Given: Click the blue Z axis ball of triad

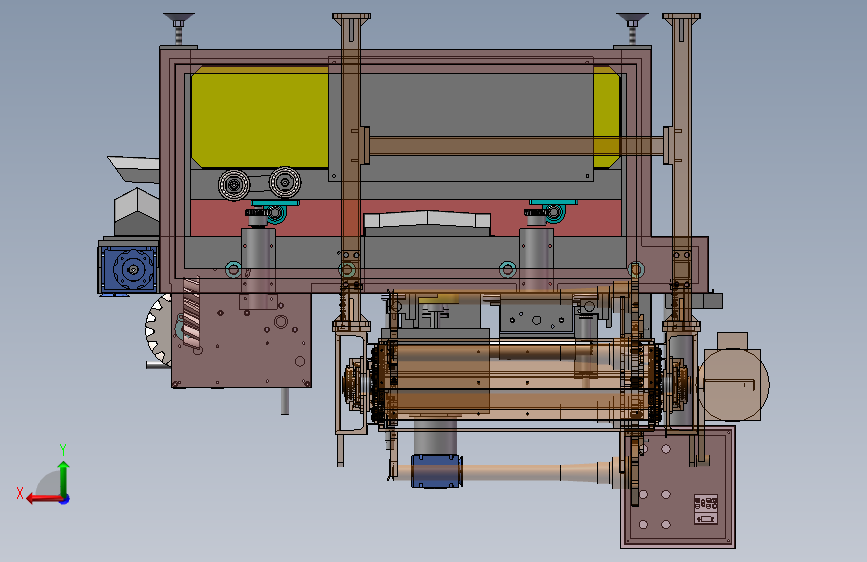Looking at the screenshot, I should (65, 499).
